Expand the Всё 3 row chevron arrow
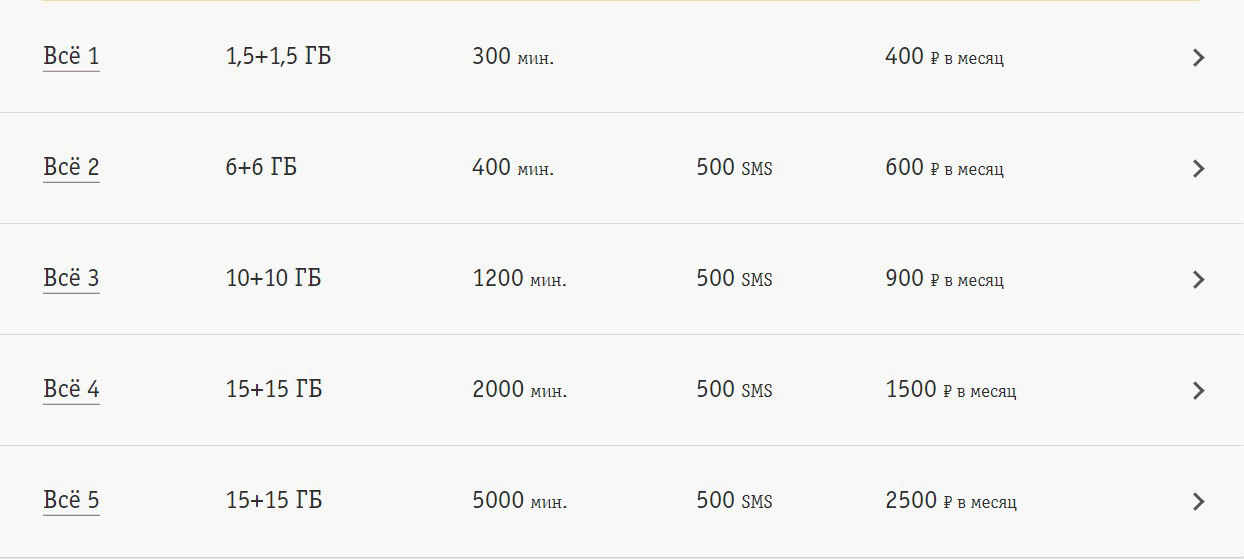The image size is (1244, 559). [x=1198, y=280]
